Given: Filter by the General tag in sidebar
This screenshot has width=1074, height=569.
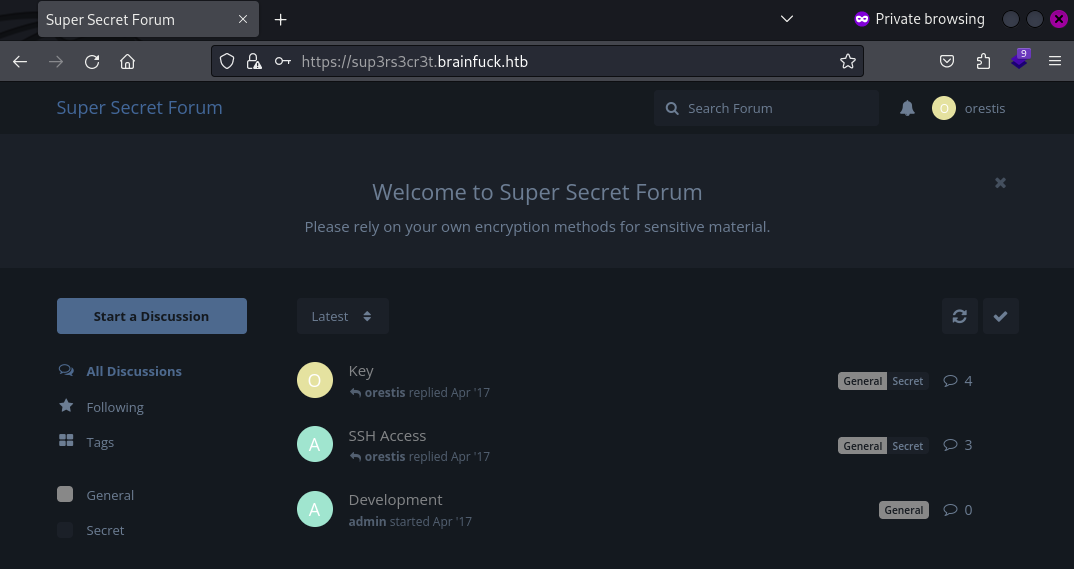Looking at the screenshot, I should coord(95,494).
